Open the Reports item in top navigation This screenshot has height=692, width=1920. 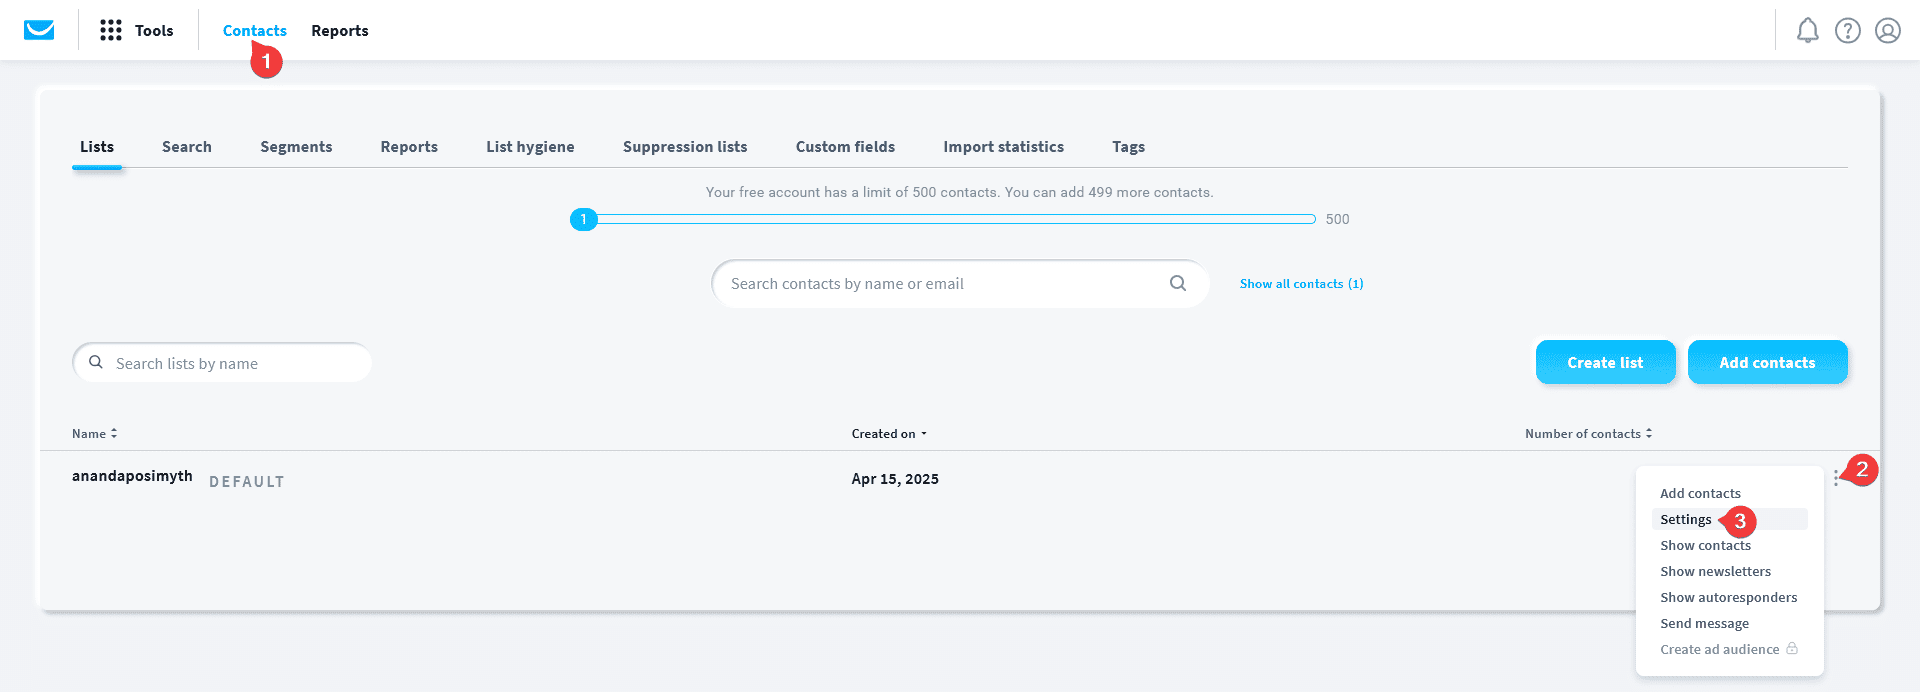click(x=339, y=31)
